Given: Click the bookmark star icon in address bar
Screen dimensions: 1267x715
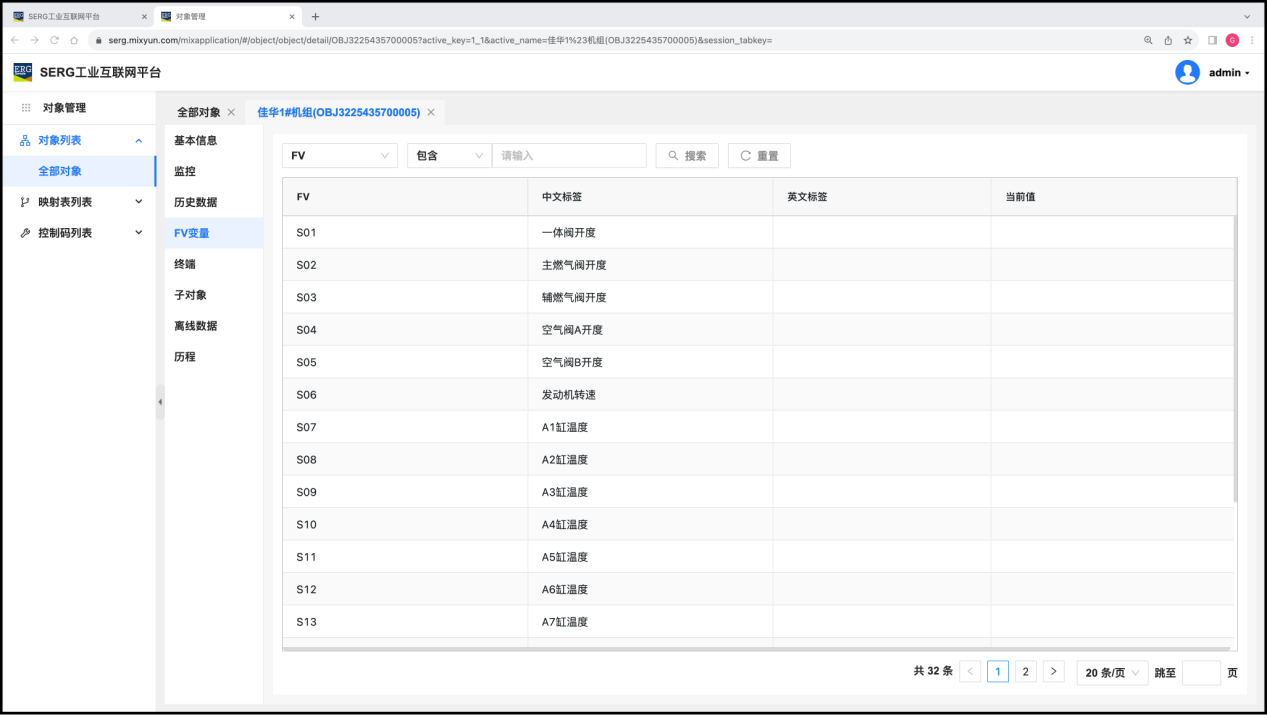Looking at the screenshot, I should [1188, 40].
